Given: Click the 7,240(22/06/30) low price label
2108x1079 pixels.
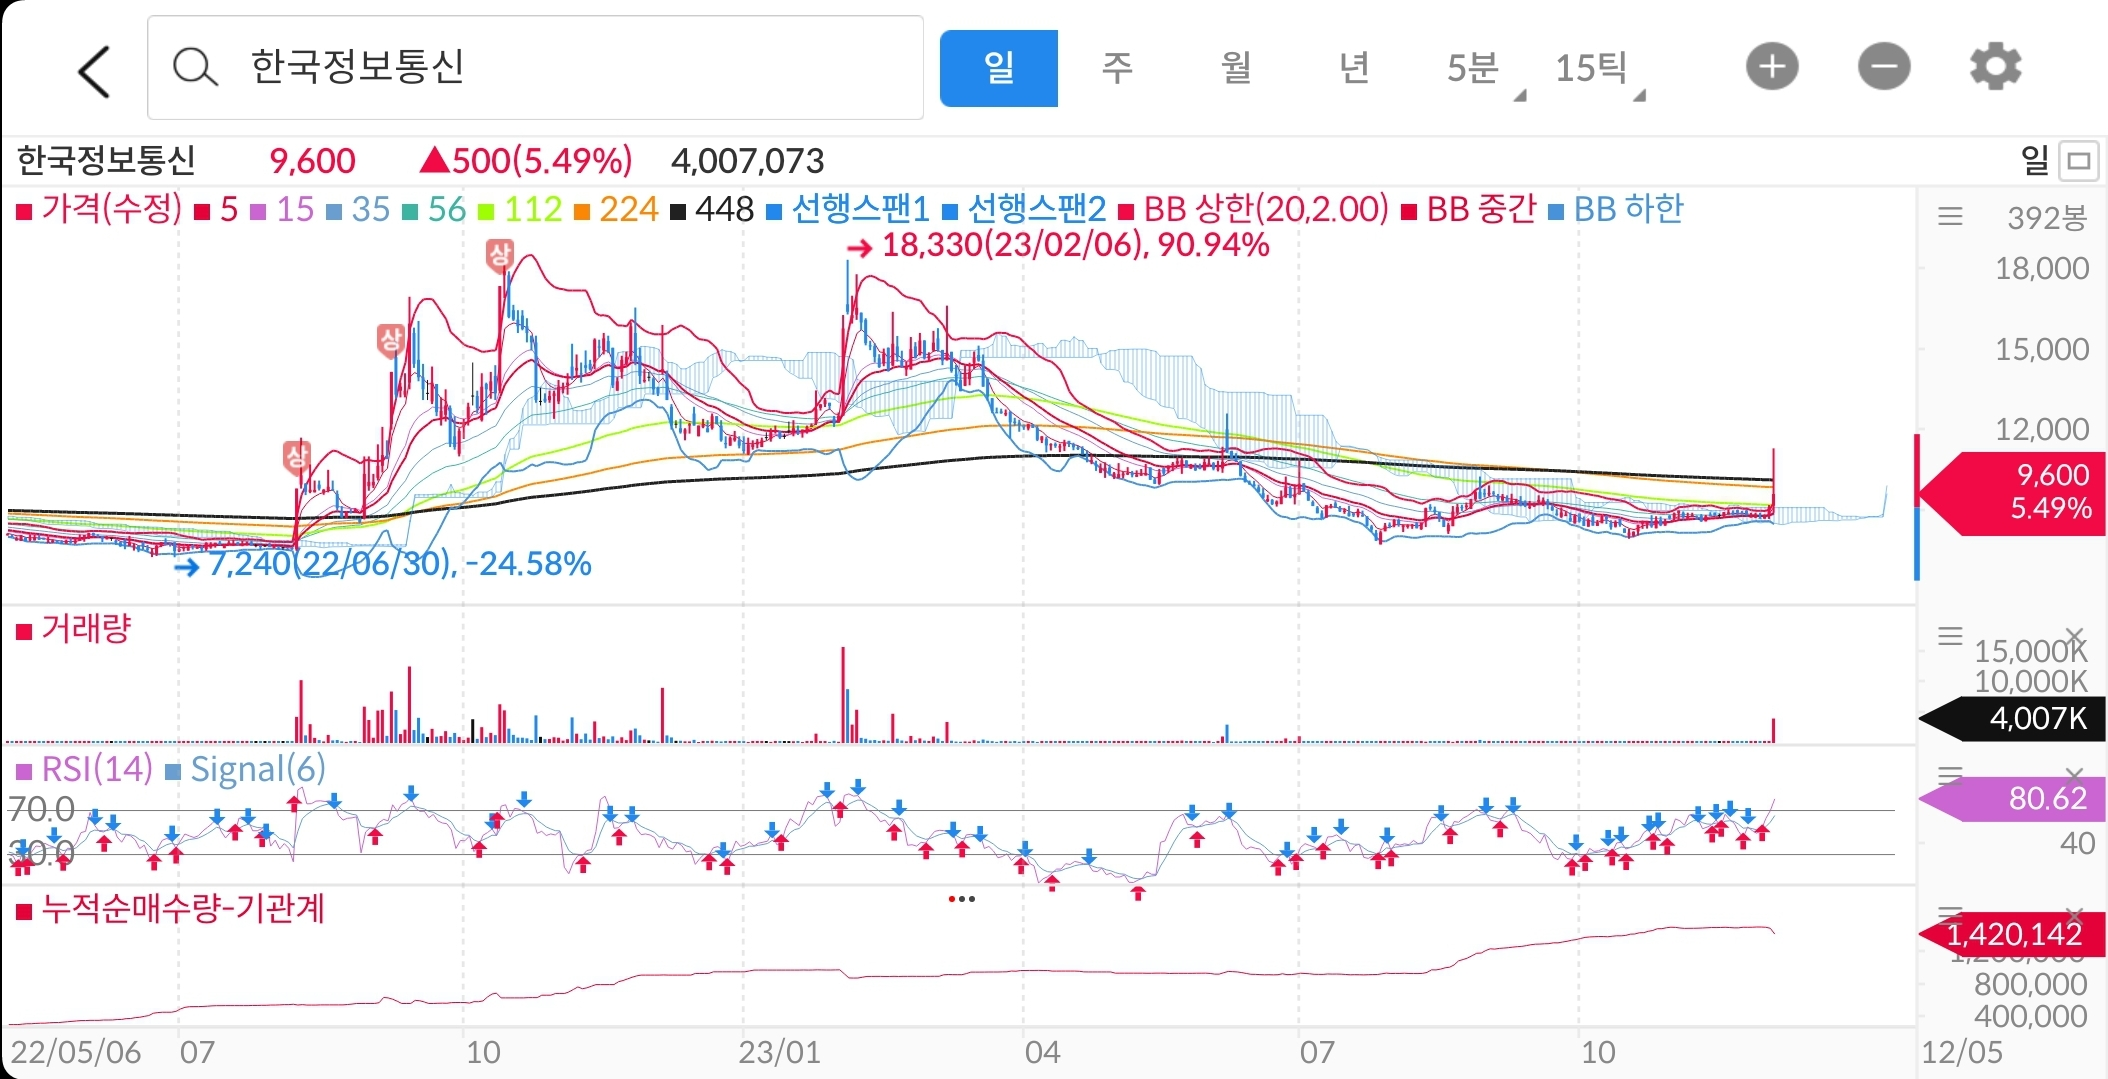Looking at the screenshot, I should point(400,564).
